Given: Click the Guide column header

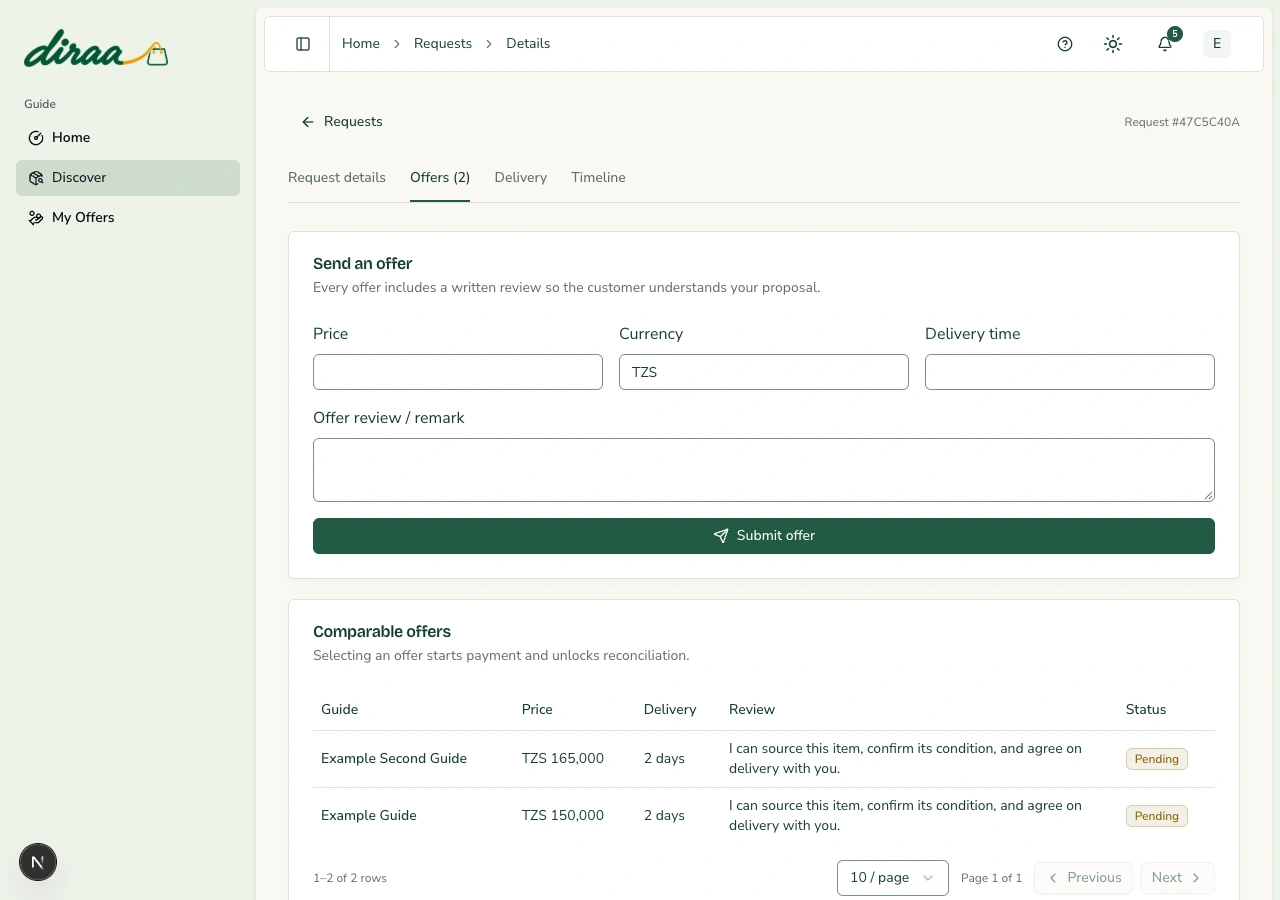Looking at the screenshot, I should [x=339, y=710].
